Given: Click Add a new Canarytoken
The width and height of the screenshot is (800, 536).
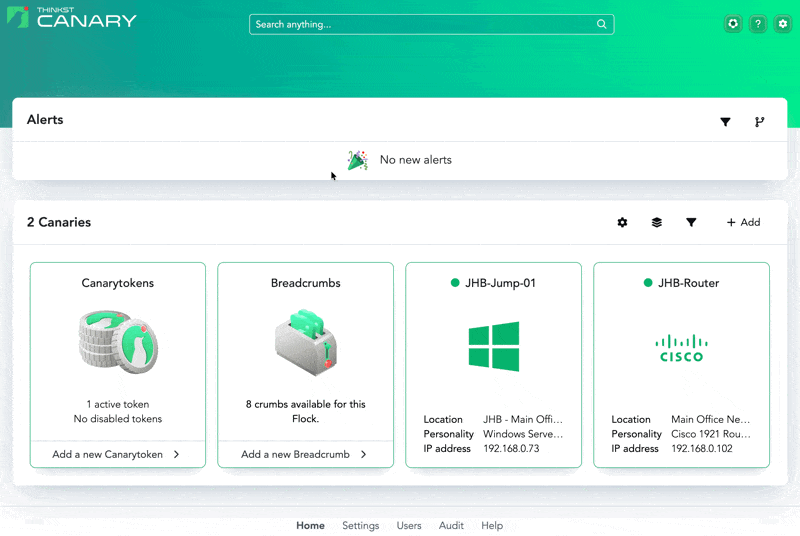Looking at the screenshot, I should (x=107, y=454).
